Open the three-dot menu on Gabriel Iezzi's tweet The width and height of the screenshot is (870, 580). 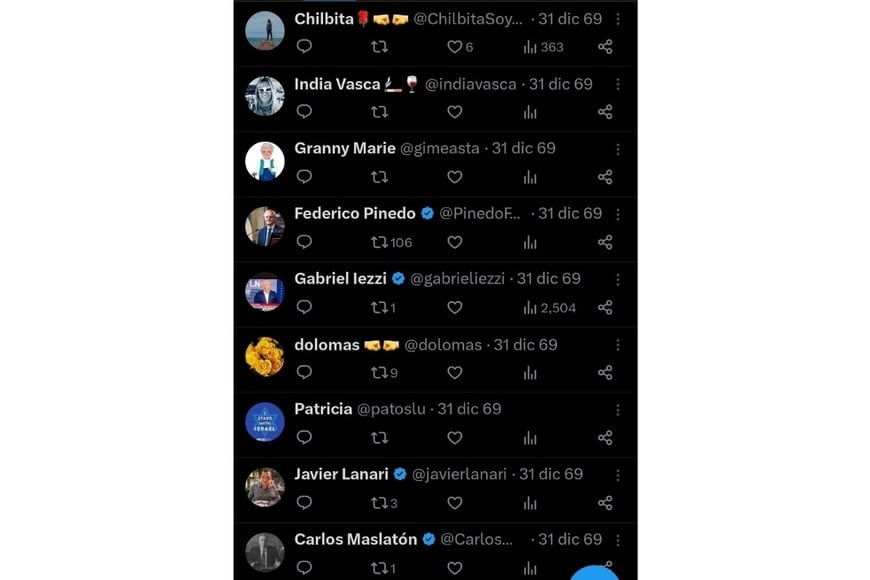coord(618,280)
